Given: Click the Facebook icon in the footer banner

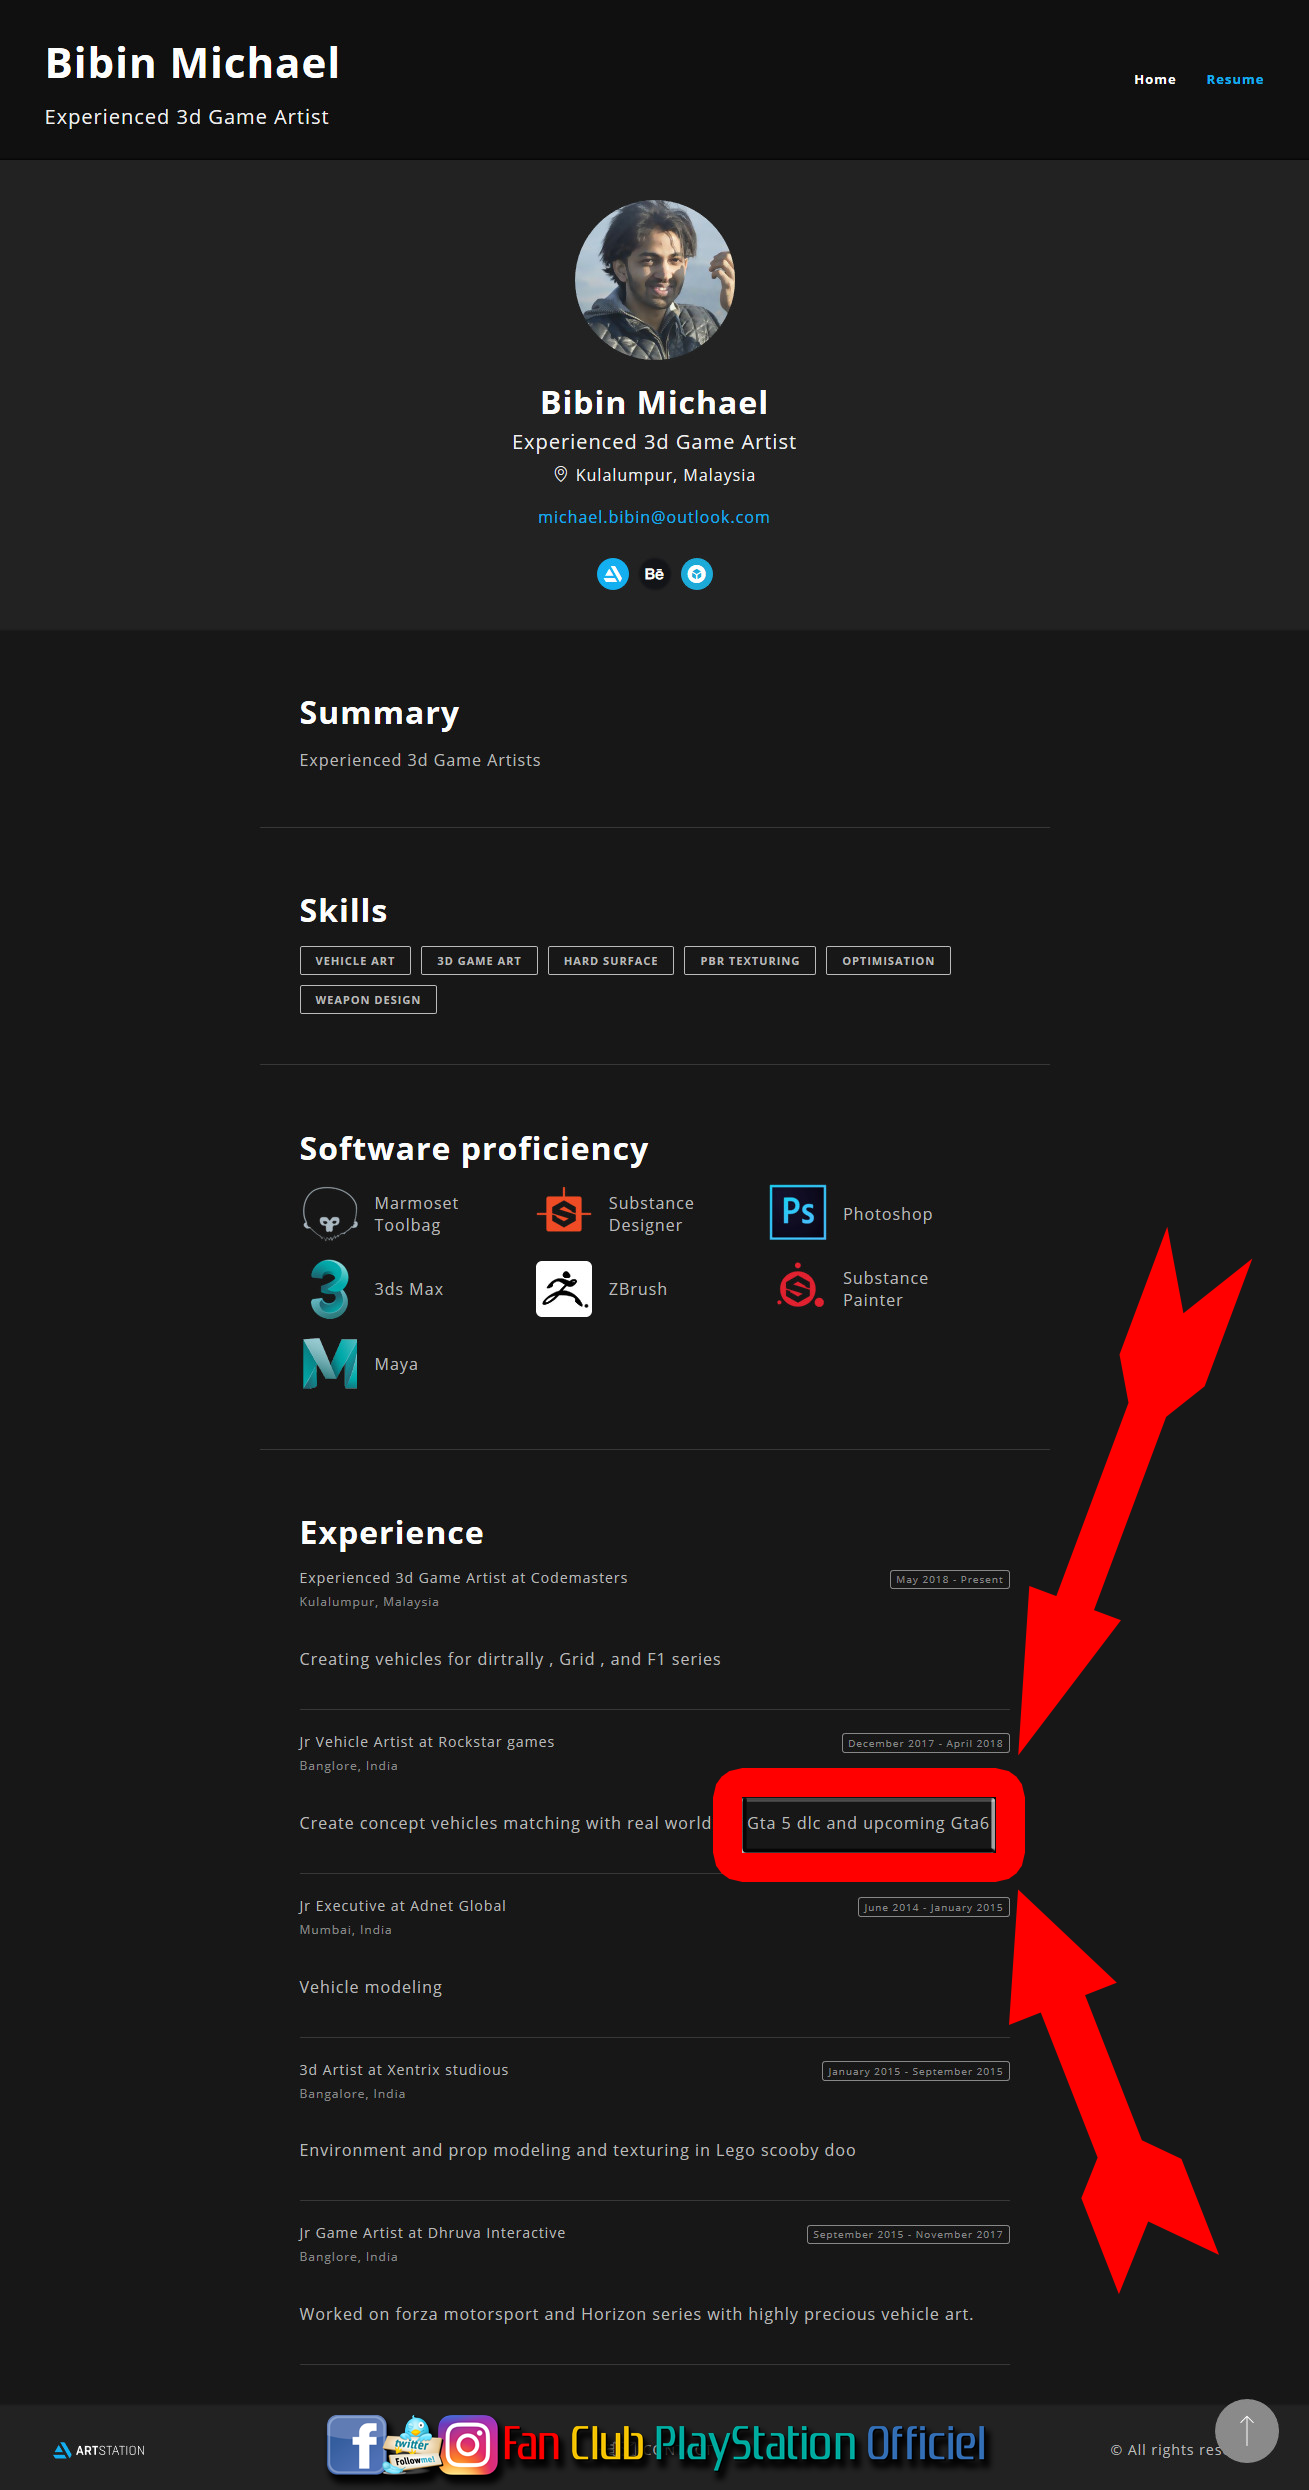Looking at the screenshot, I should [356, 2444].
